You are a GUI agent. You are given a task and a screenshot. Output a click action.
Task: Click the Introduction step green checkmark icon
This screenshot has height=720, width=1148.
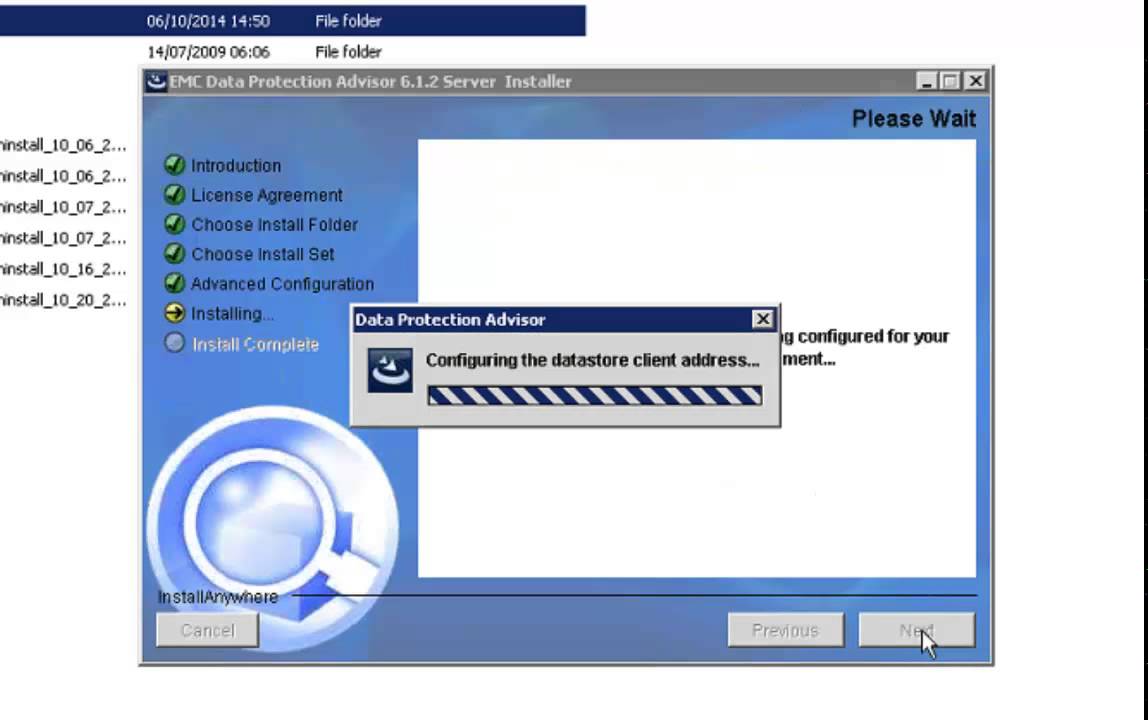pyautogui.click(x=174, y=165)
